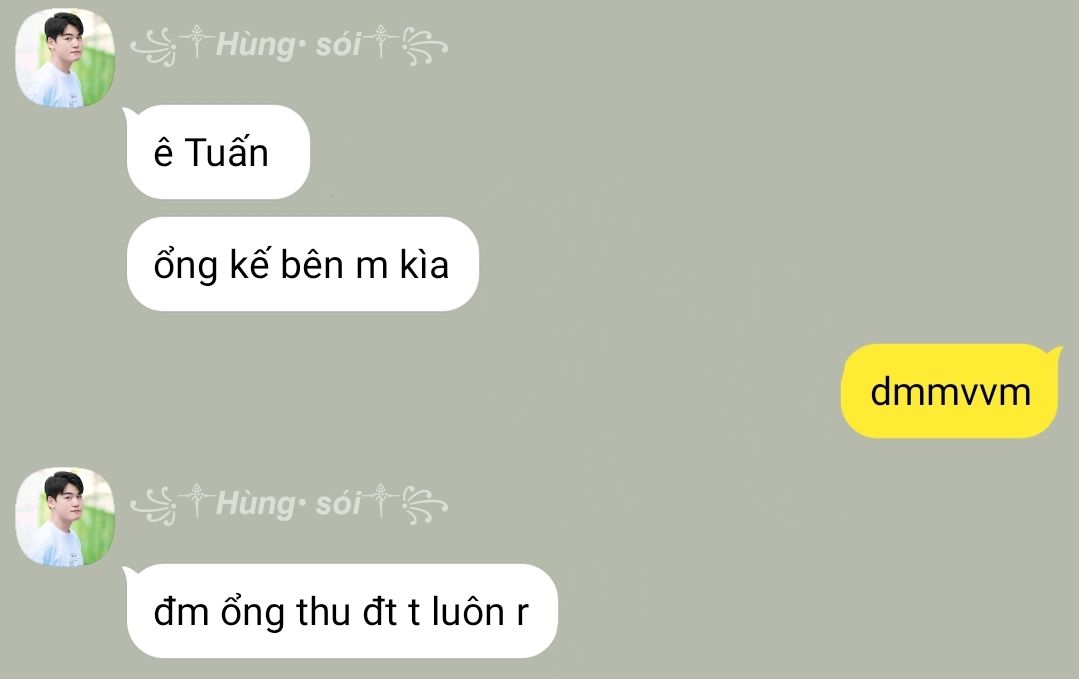Tap cross symbol after lower 'sói' text

[x=381, y=501]
